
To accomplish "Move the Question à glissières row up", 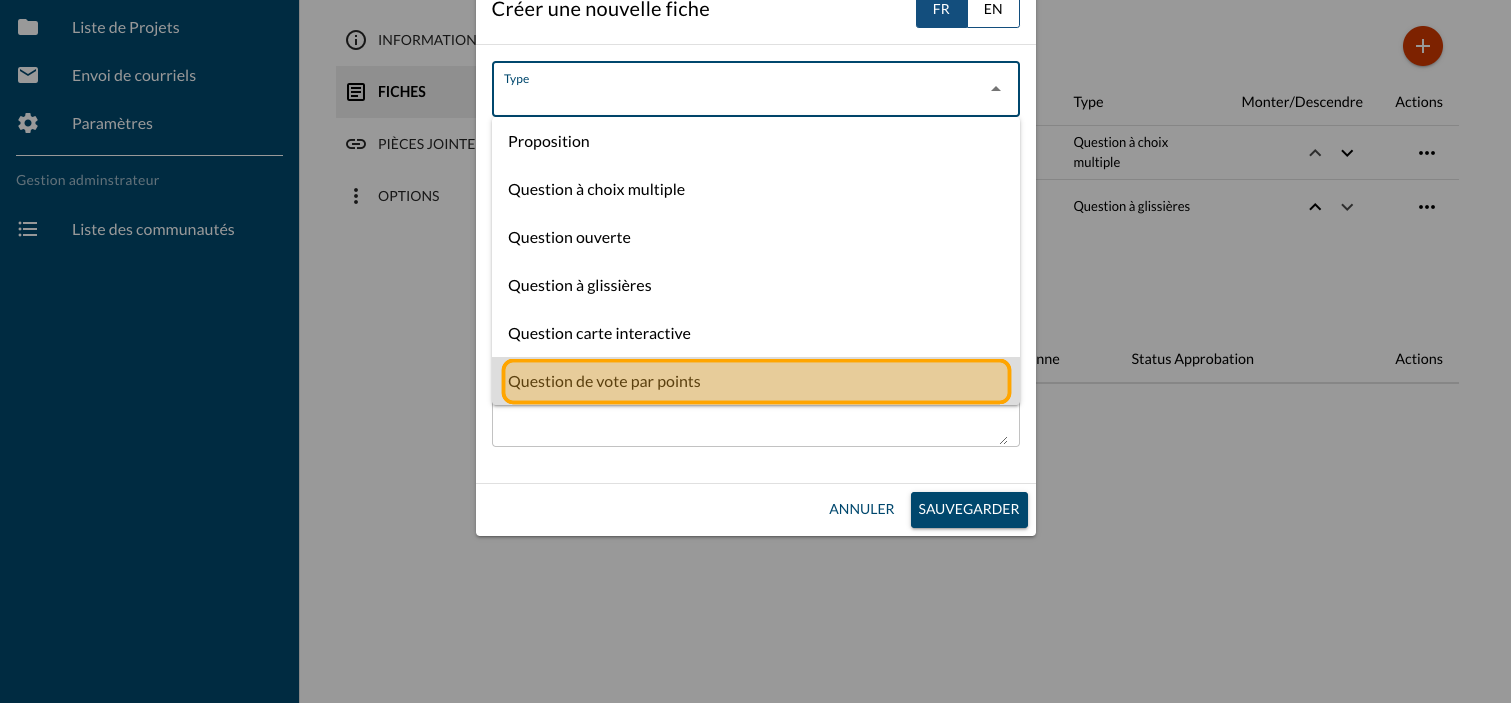I will [1316, 207].
